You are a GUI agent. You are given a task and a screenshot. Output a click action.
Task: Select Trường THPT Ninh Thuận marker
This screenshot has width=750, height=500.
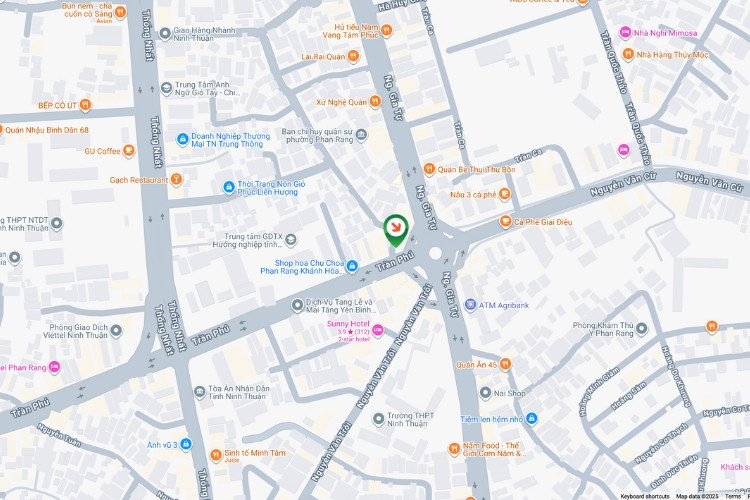click(x=378, y=419)
